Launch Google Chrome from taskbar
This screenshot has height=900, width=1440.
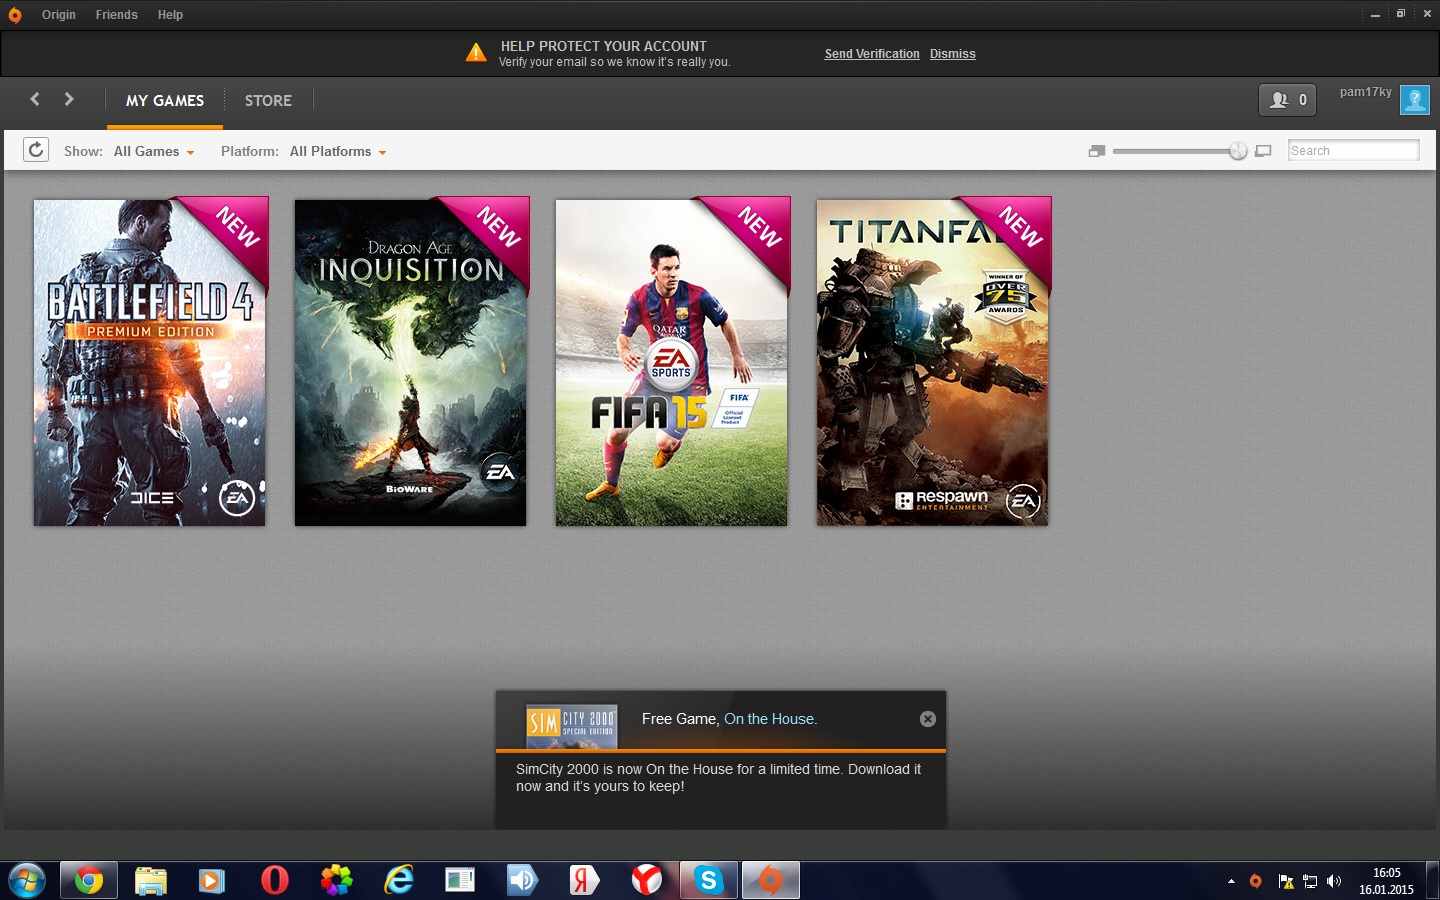[x=89, y=881]
